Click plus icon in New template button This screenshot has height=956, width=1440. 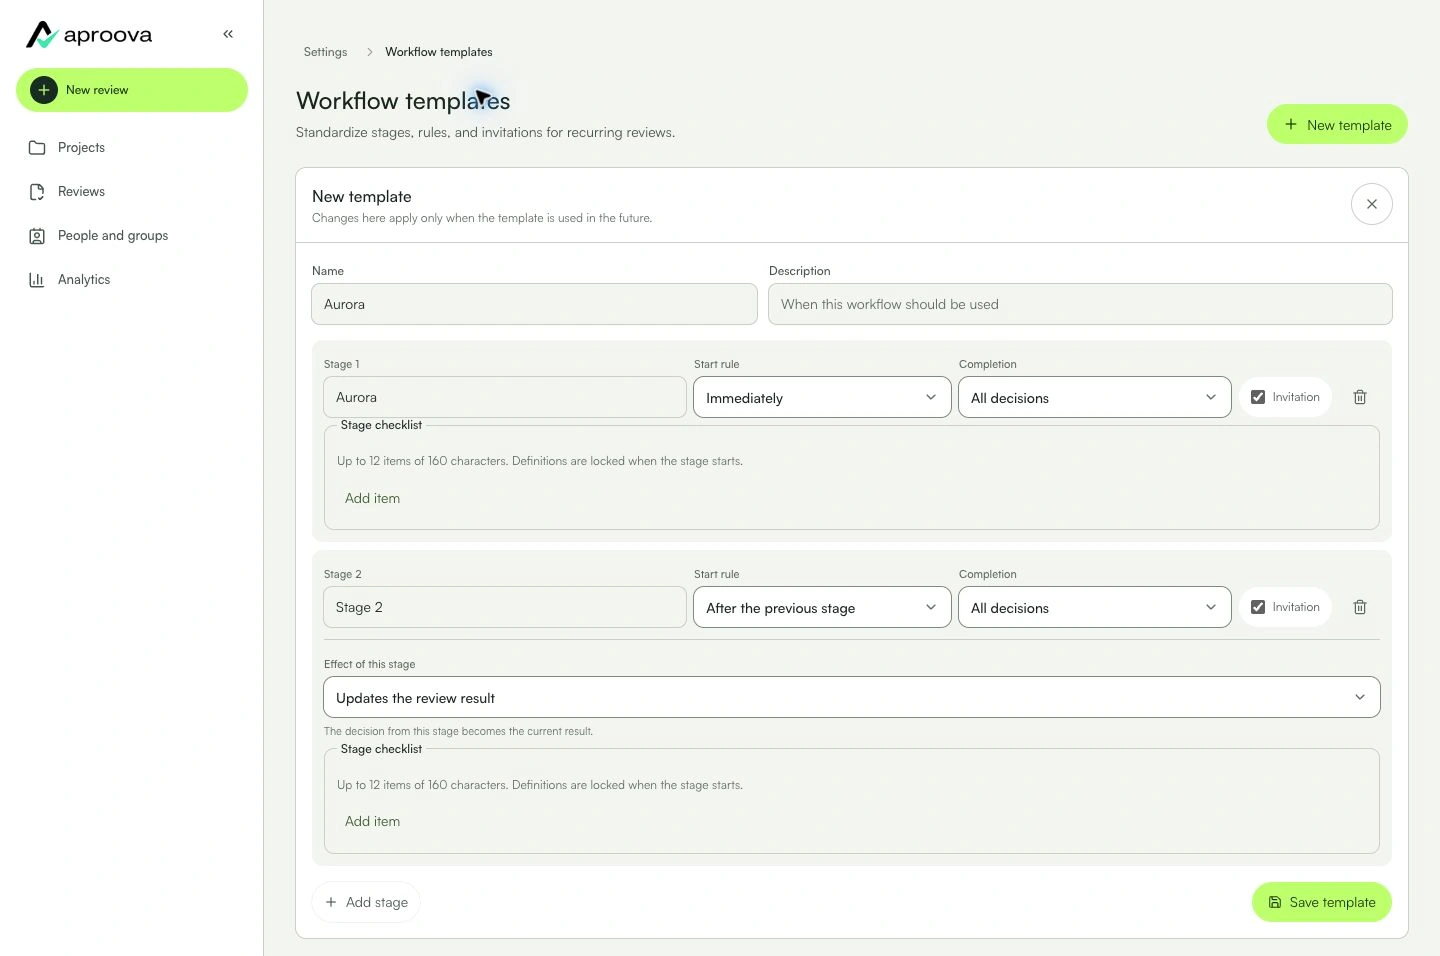pos(1291,125)
